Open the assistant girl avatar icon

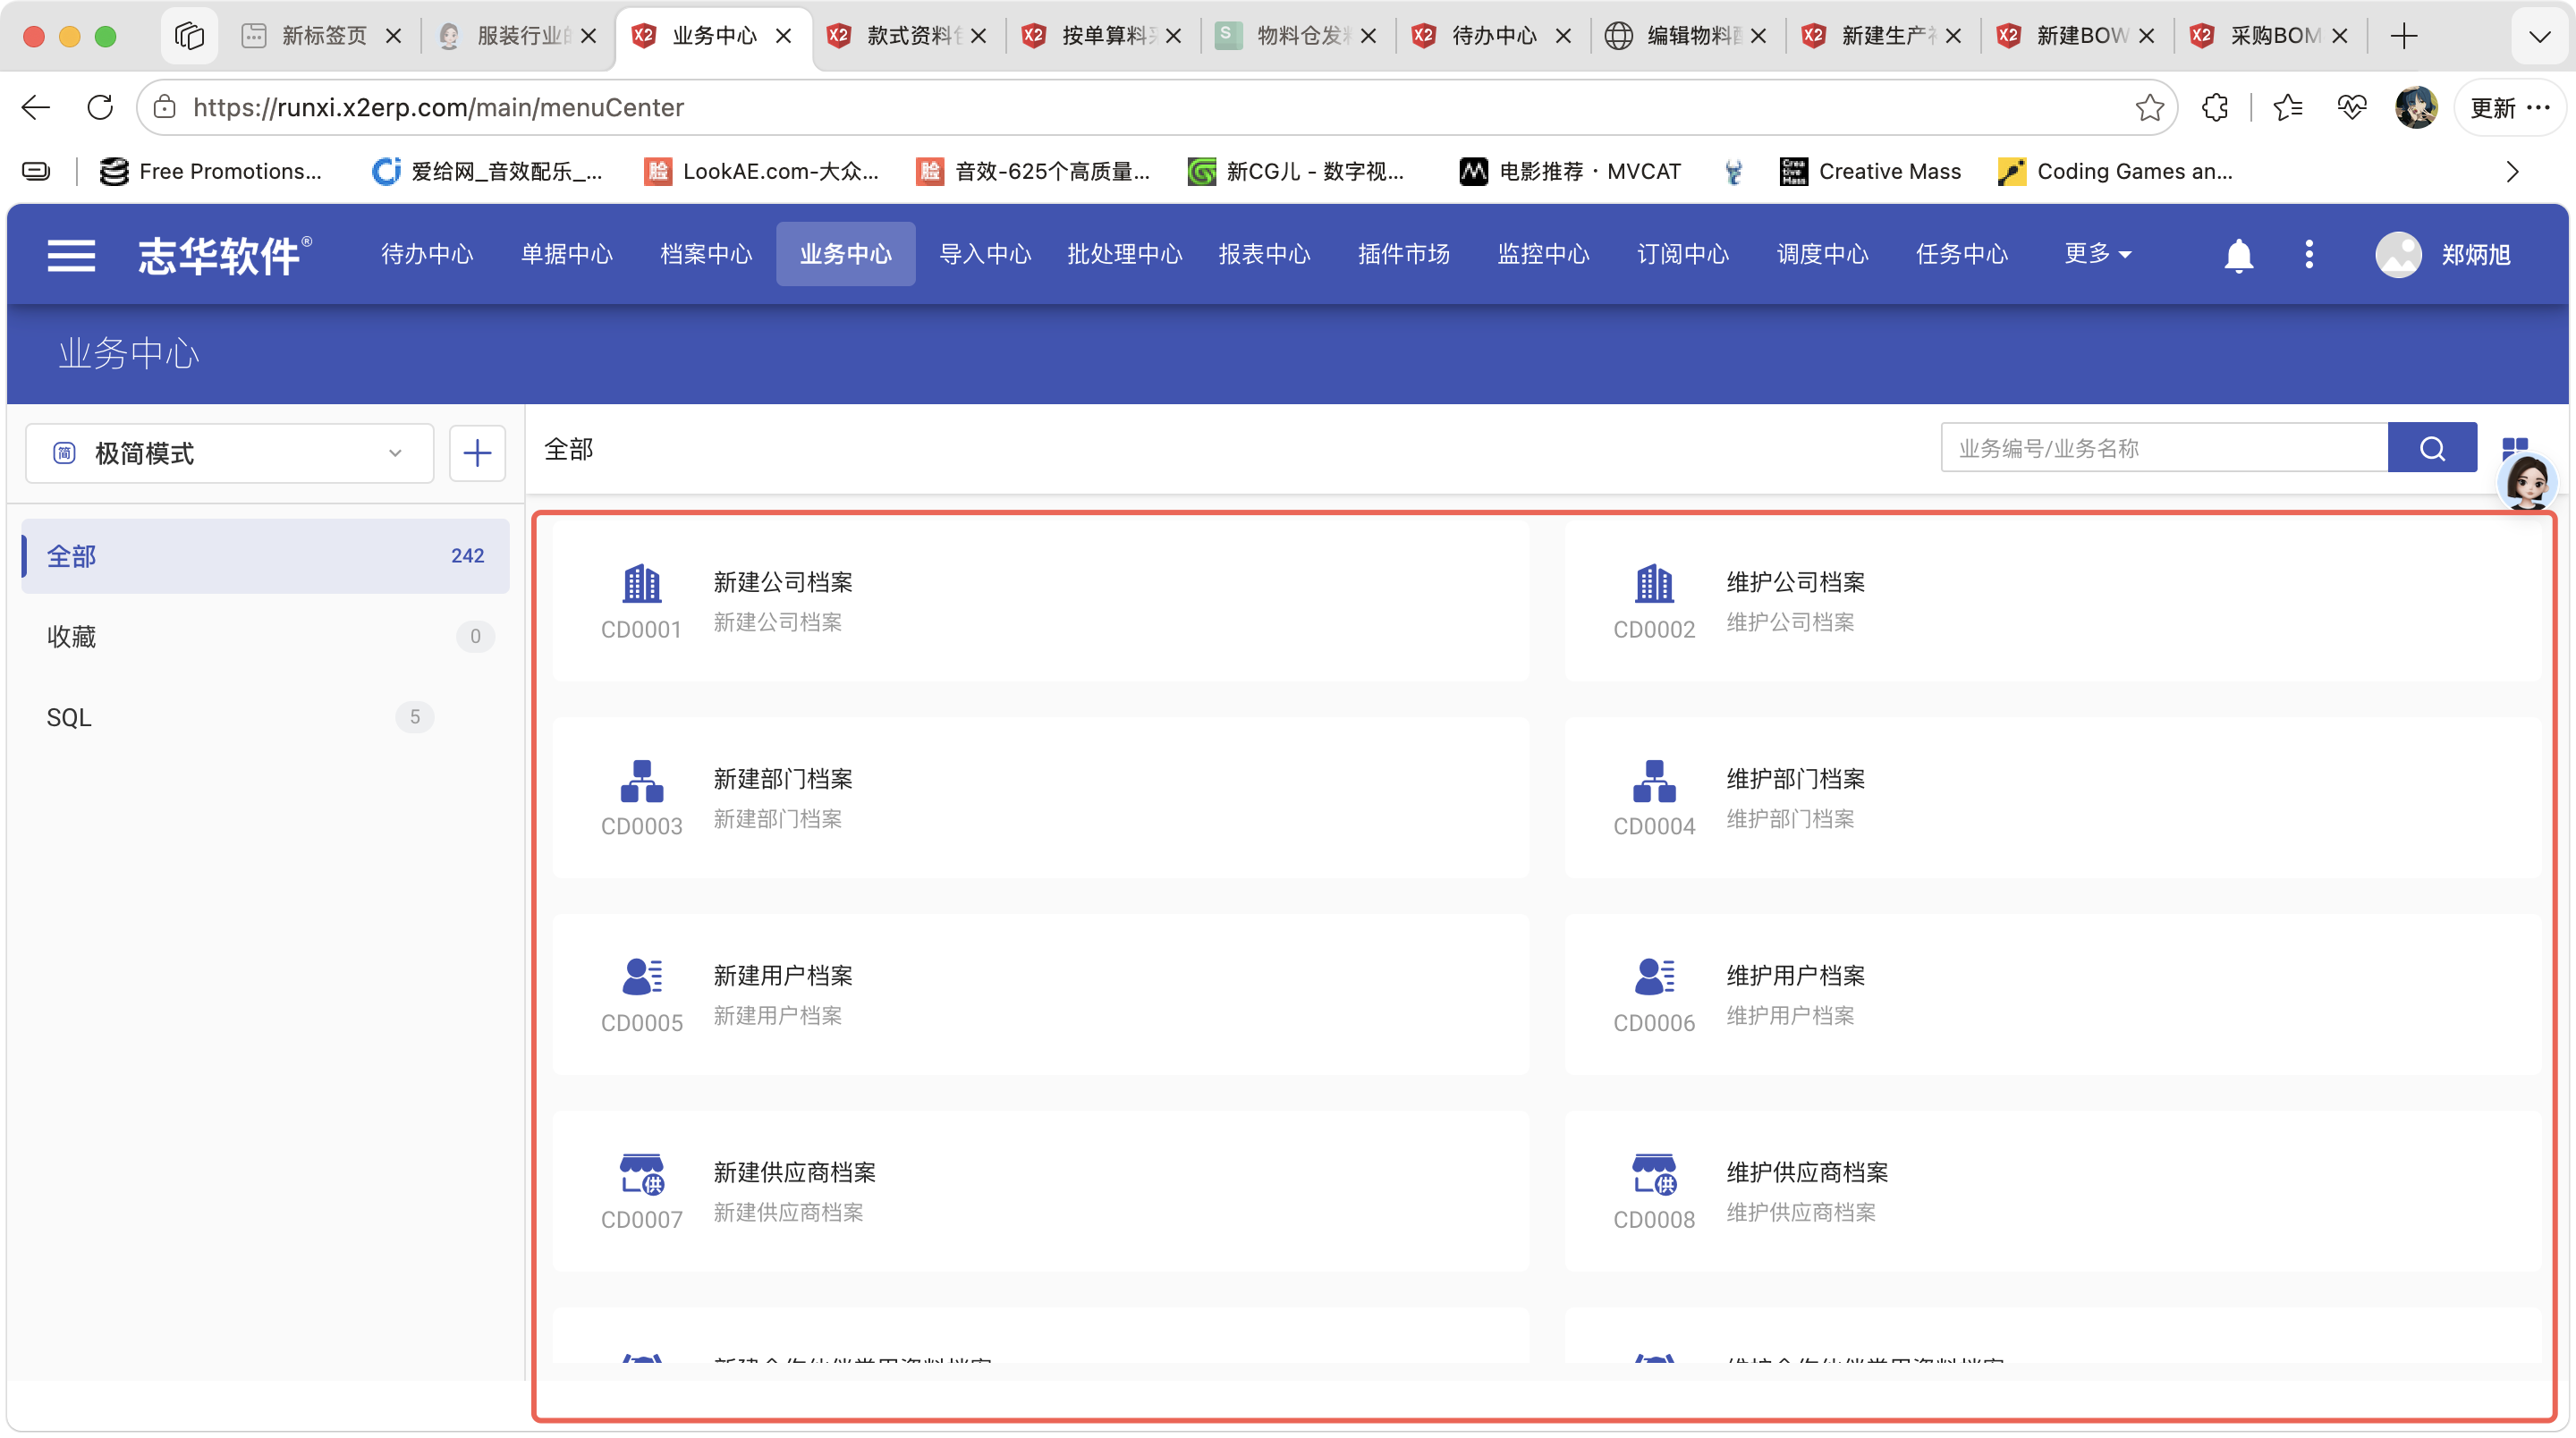pyautogui.click(x=2526, y=482)
